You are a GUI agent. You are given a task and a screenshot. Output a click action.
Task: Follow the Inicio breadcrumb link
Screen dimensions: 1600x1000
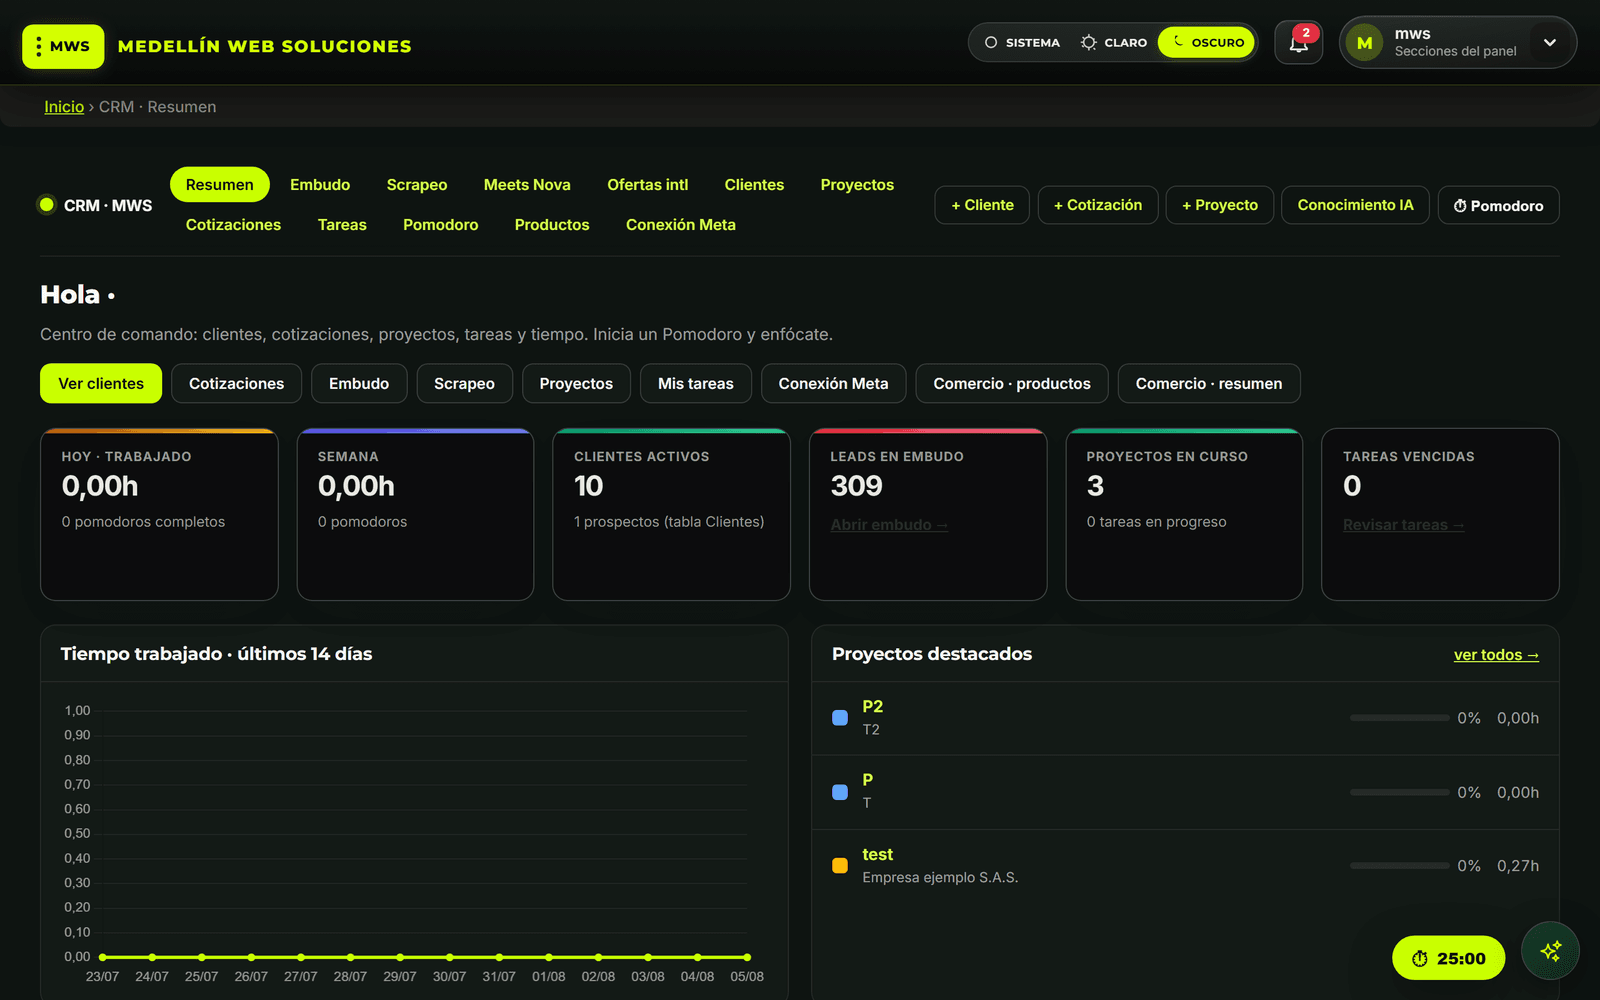tap(64, 107)
